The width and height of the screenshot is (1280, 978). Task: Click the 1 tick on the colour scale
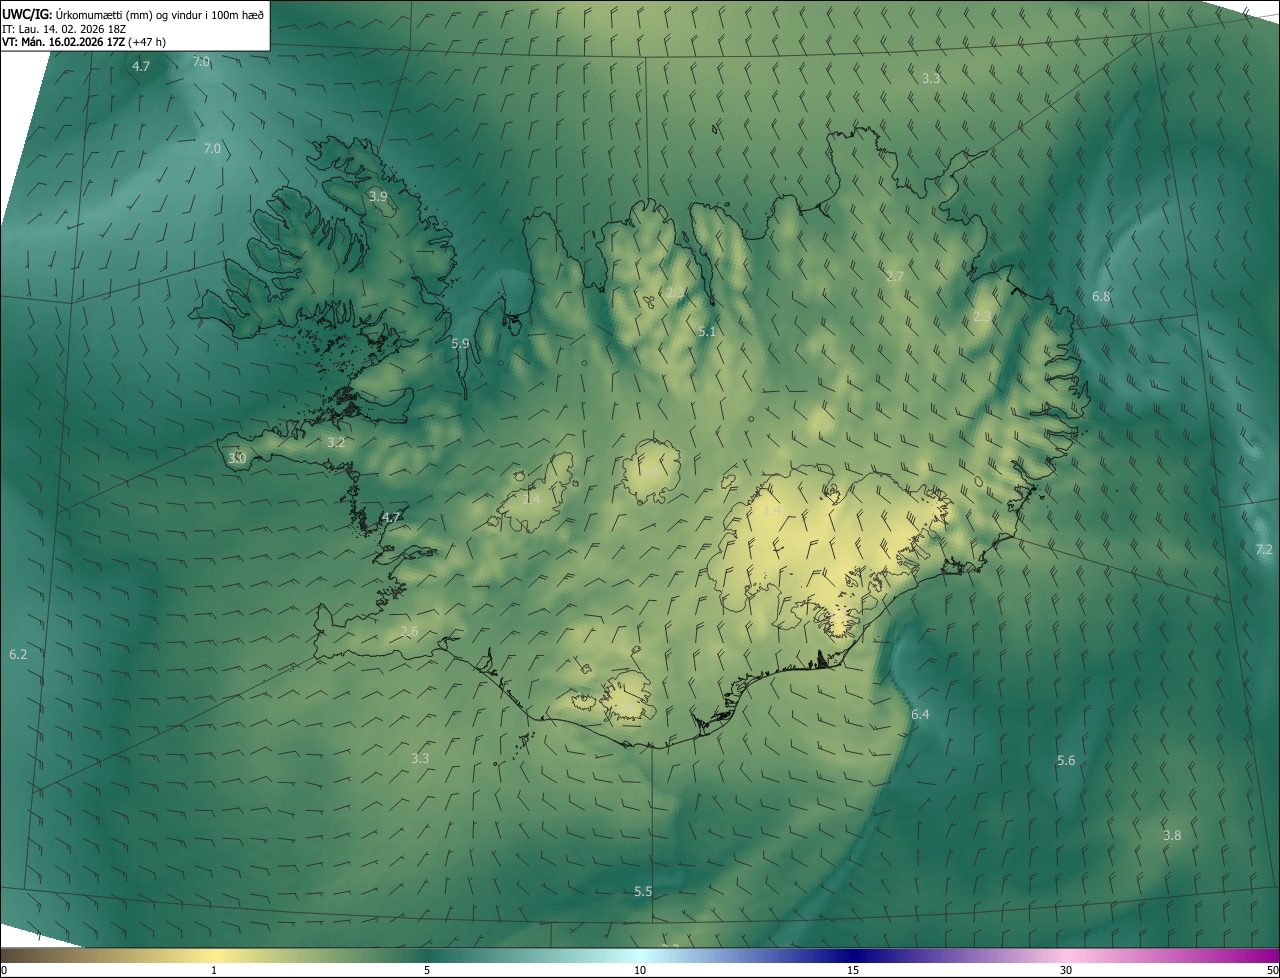pyautogui.click(x=214, y=970)
